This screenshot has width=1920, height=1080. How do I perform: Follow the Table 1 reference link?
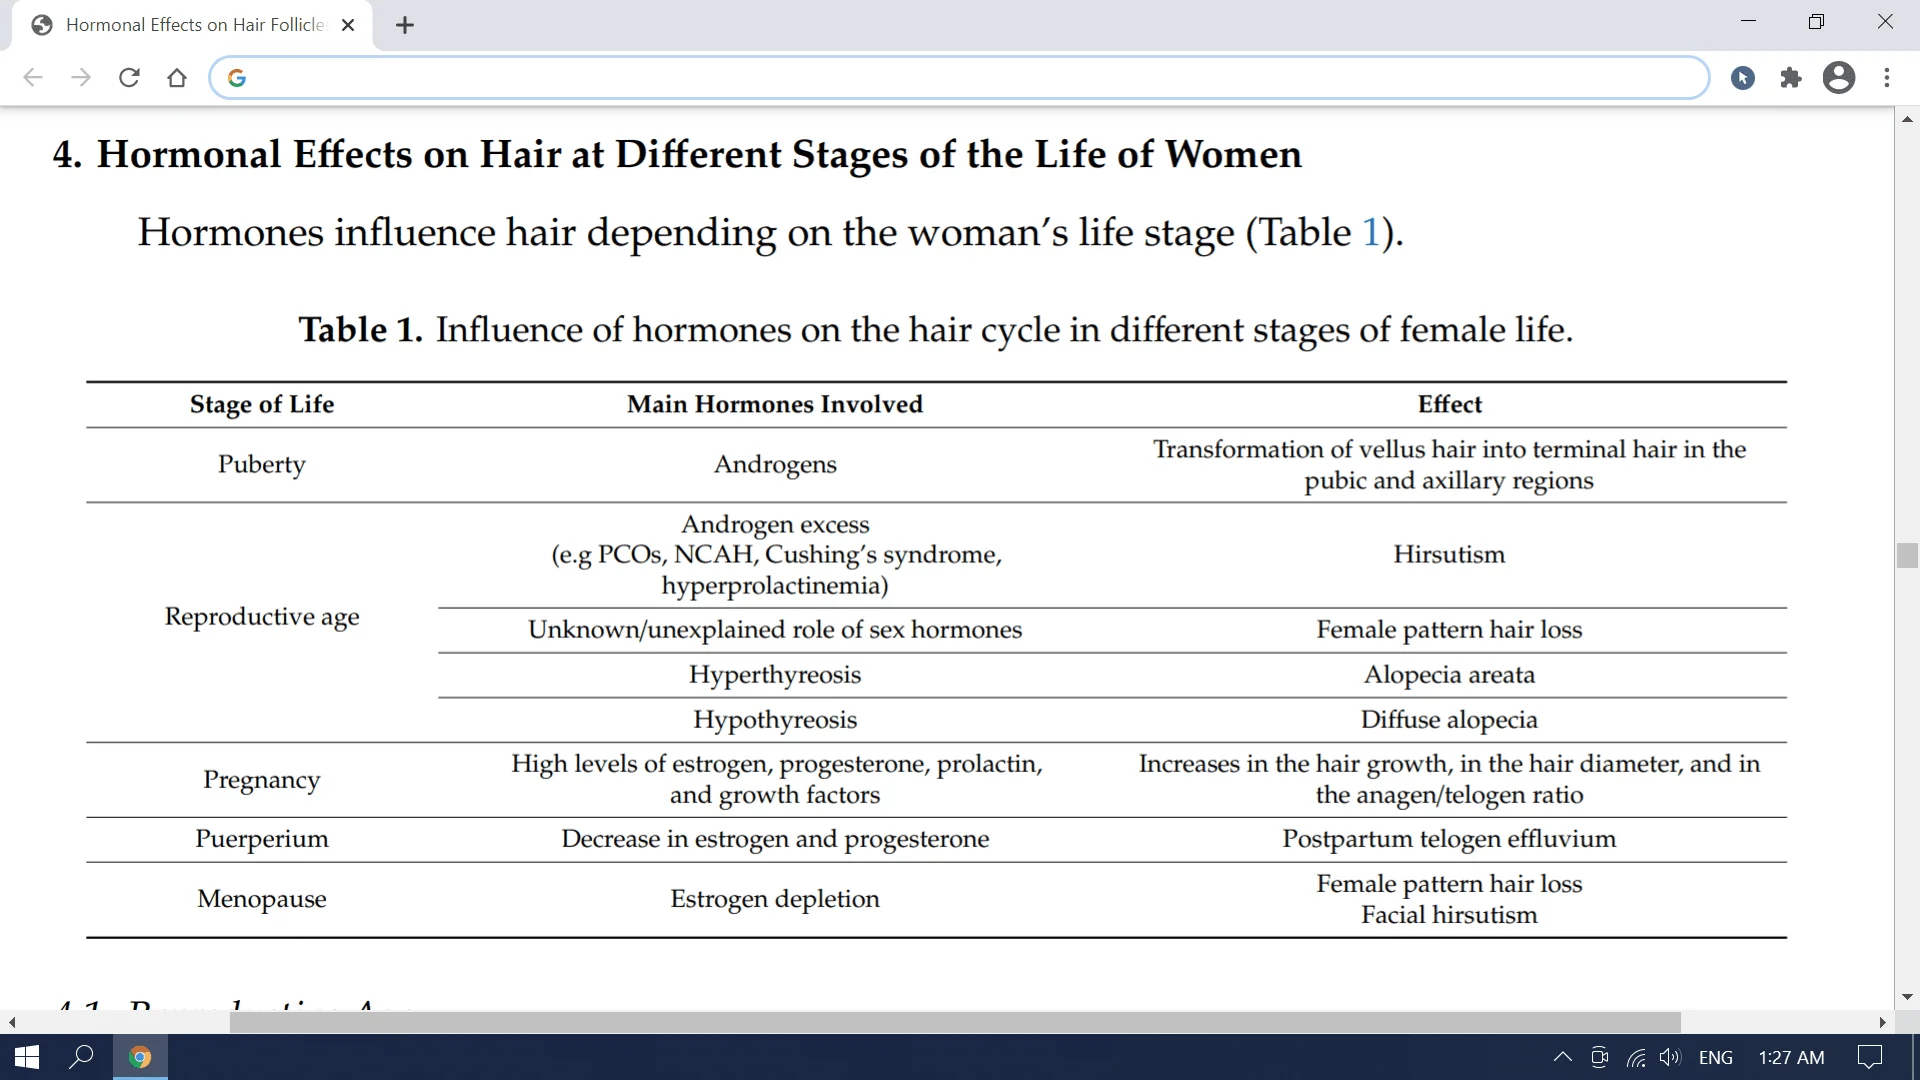[1371, 232]
